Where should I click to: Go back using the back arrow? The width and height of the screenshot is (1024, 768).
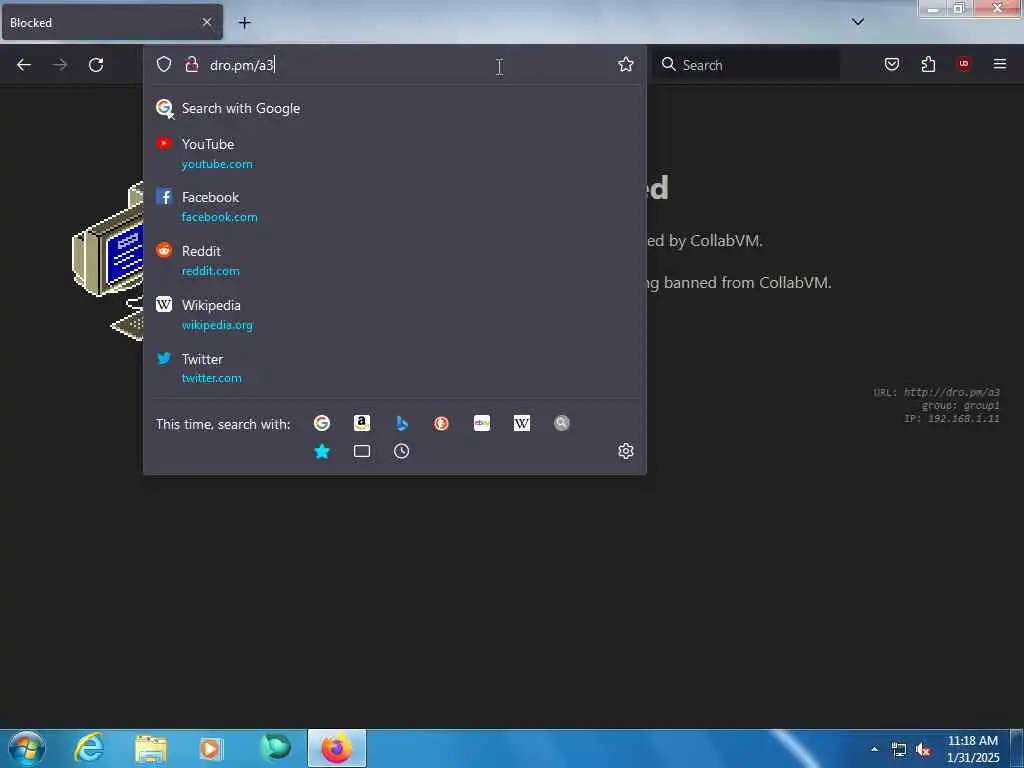point(24,65)
